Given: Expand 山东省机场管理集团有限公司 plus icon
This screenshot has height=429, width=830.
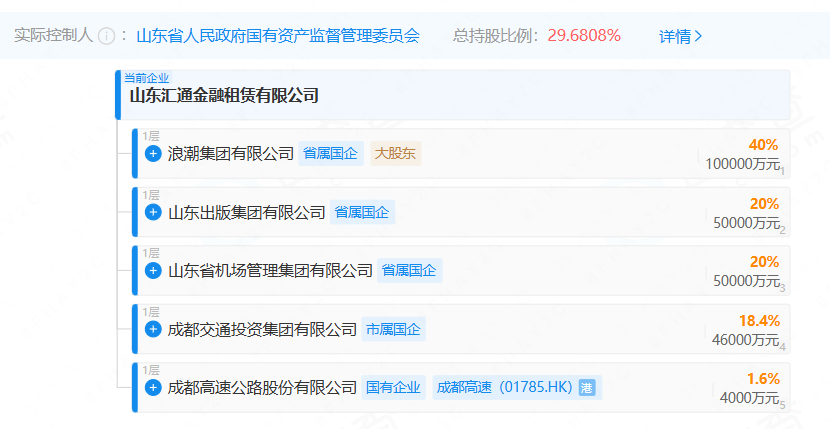Looking at the screenshot, I should [153, 270].
